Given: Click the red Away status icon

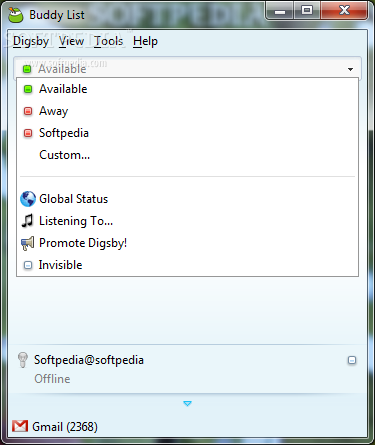Looking at the screenshot, I should (x=28, y=111).
